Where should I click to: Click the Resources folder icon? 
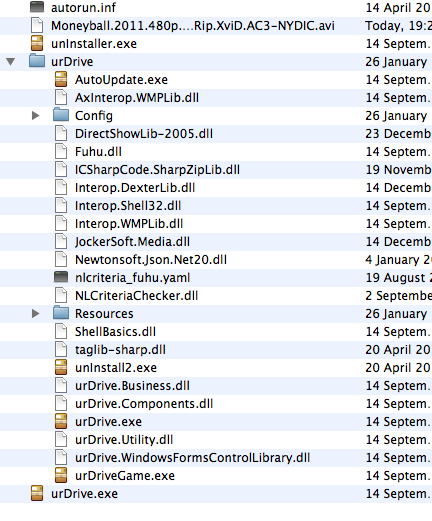(x=61, y=313)
